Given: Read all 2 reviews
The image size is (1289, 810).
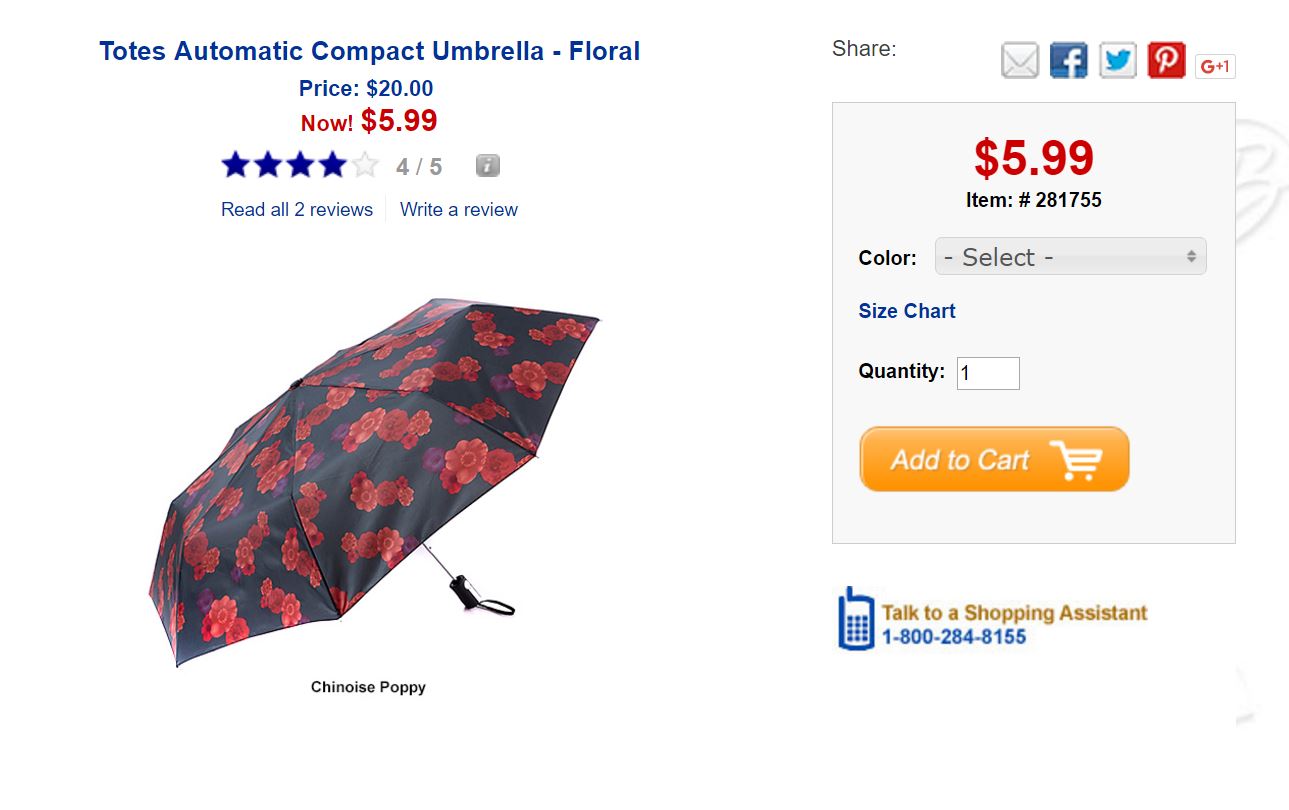Looking at the screenshot, I should [297, 210].
